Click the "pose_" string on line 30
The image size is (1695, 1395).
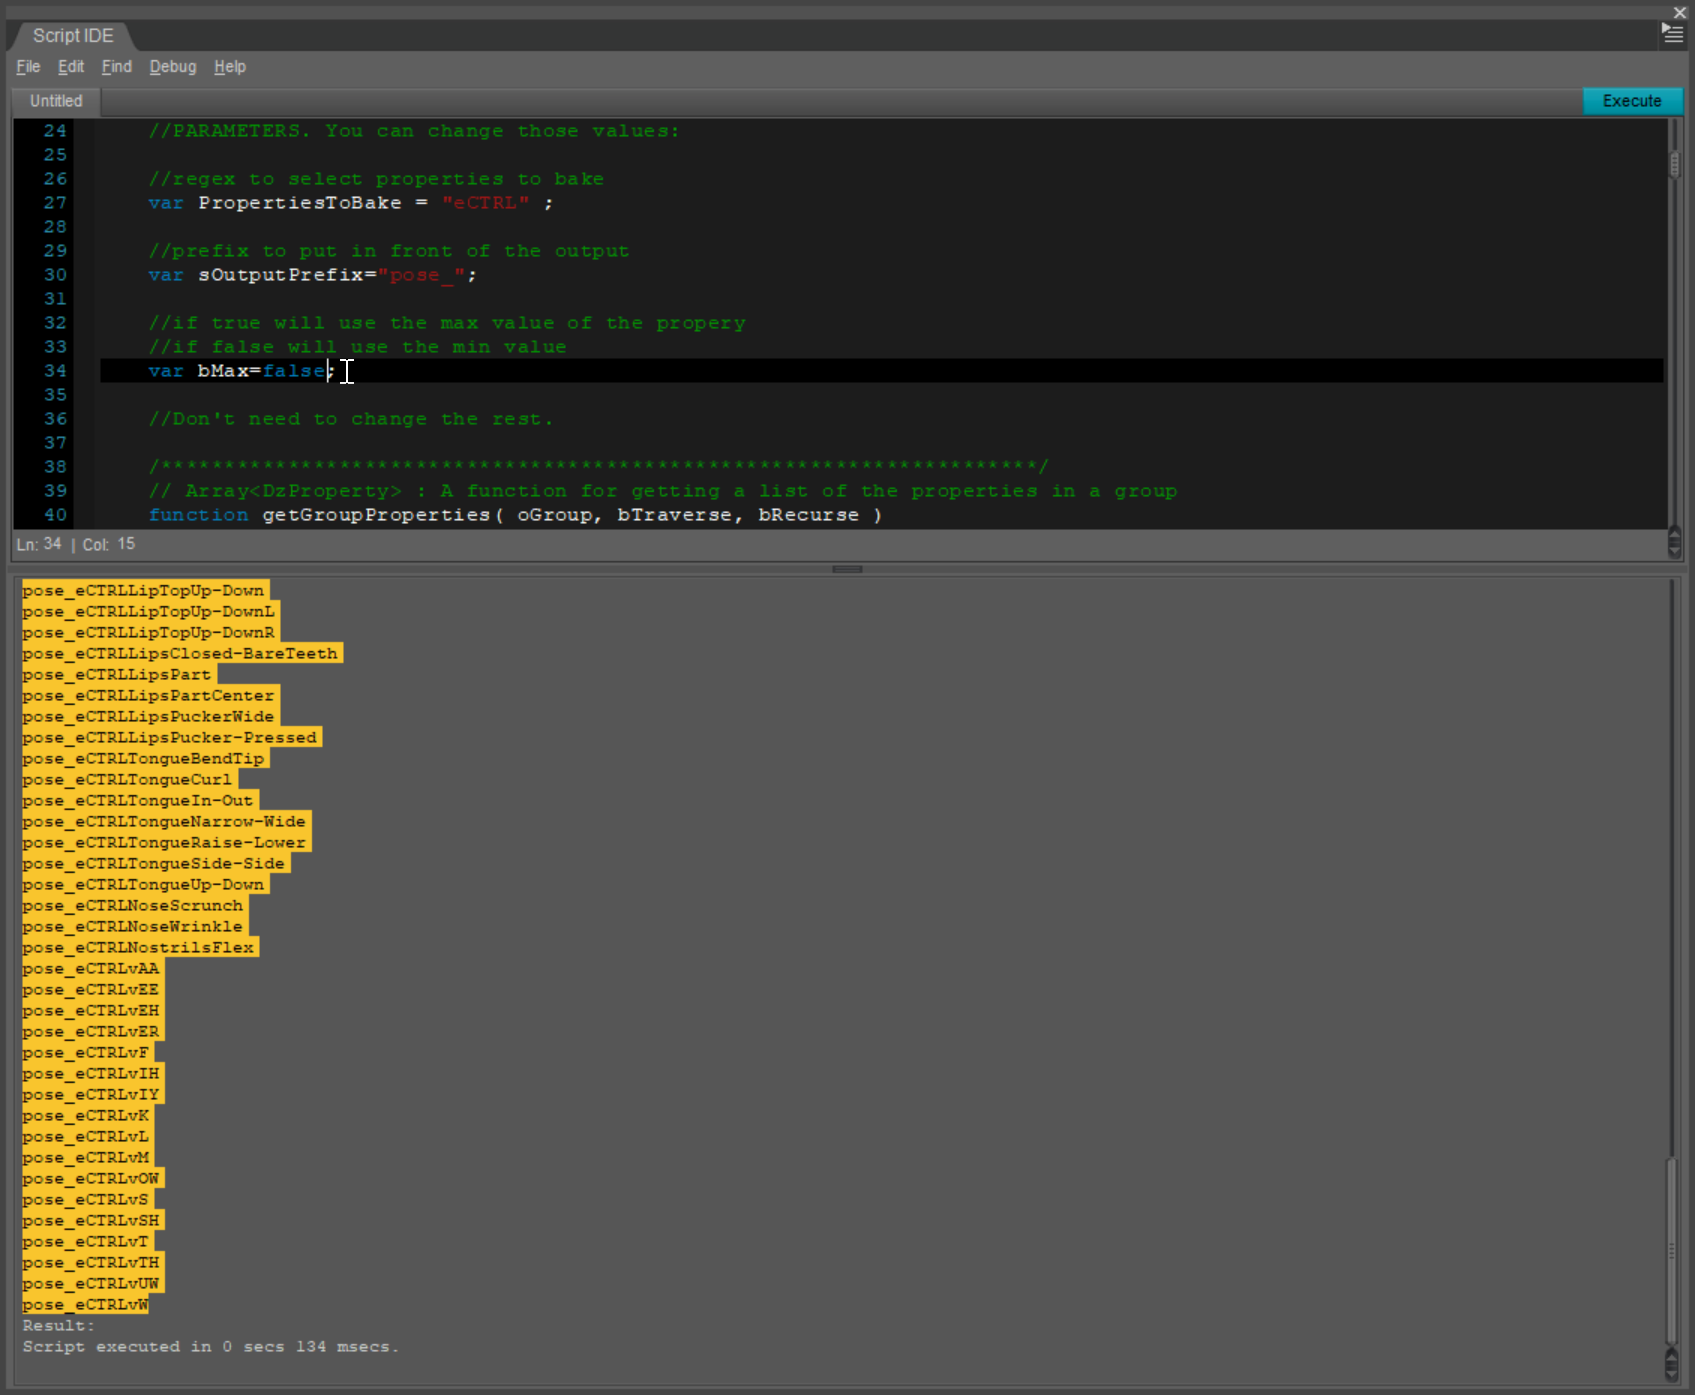pos(421,275)
